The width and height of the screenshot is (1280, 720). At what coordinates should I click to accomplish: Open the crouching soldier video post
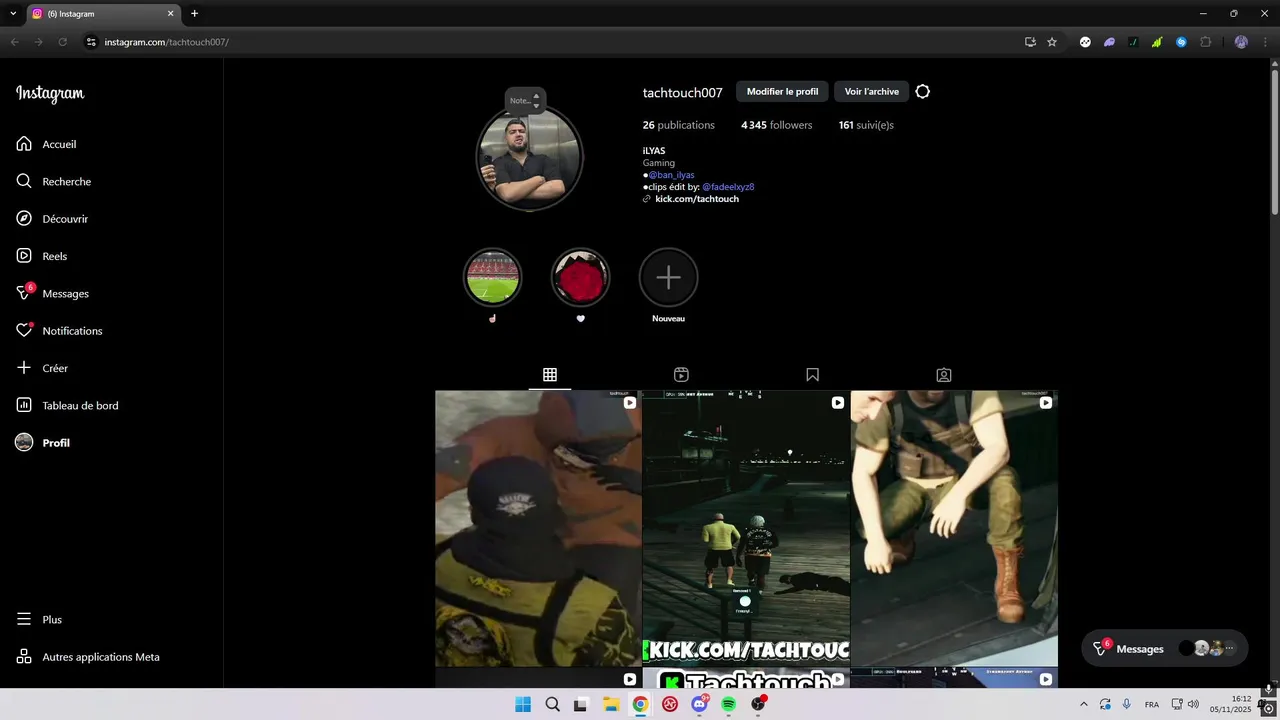(954, 528)
